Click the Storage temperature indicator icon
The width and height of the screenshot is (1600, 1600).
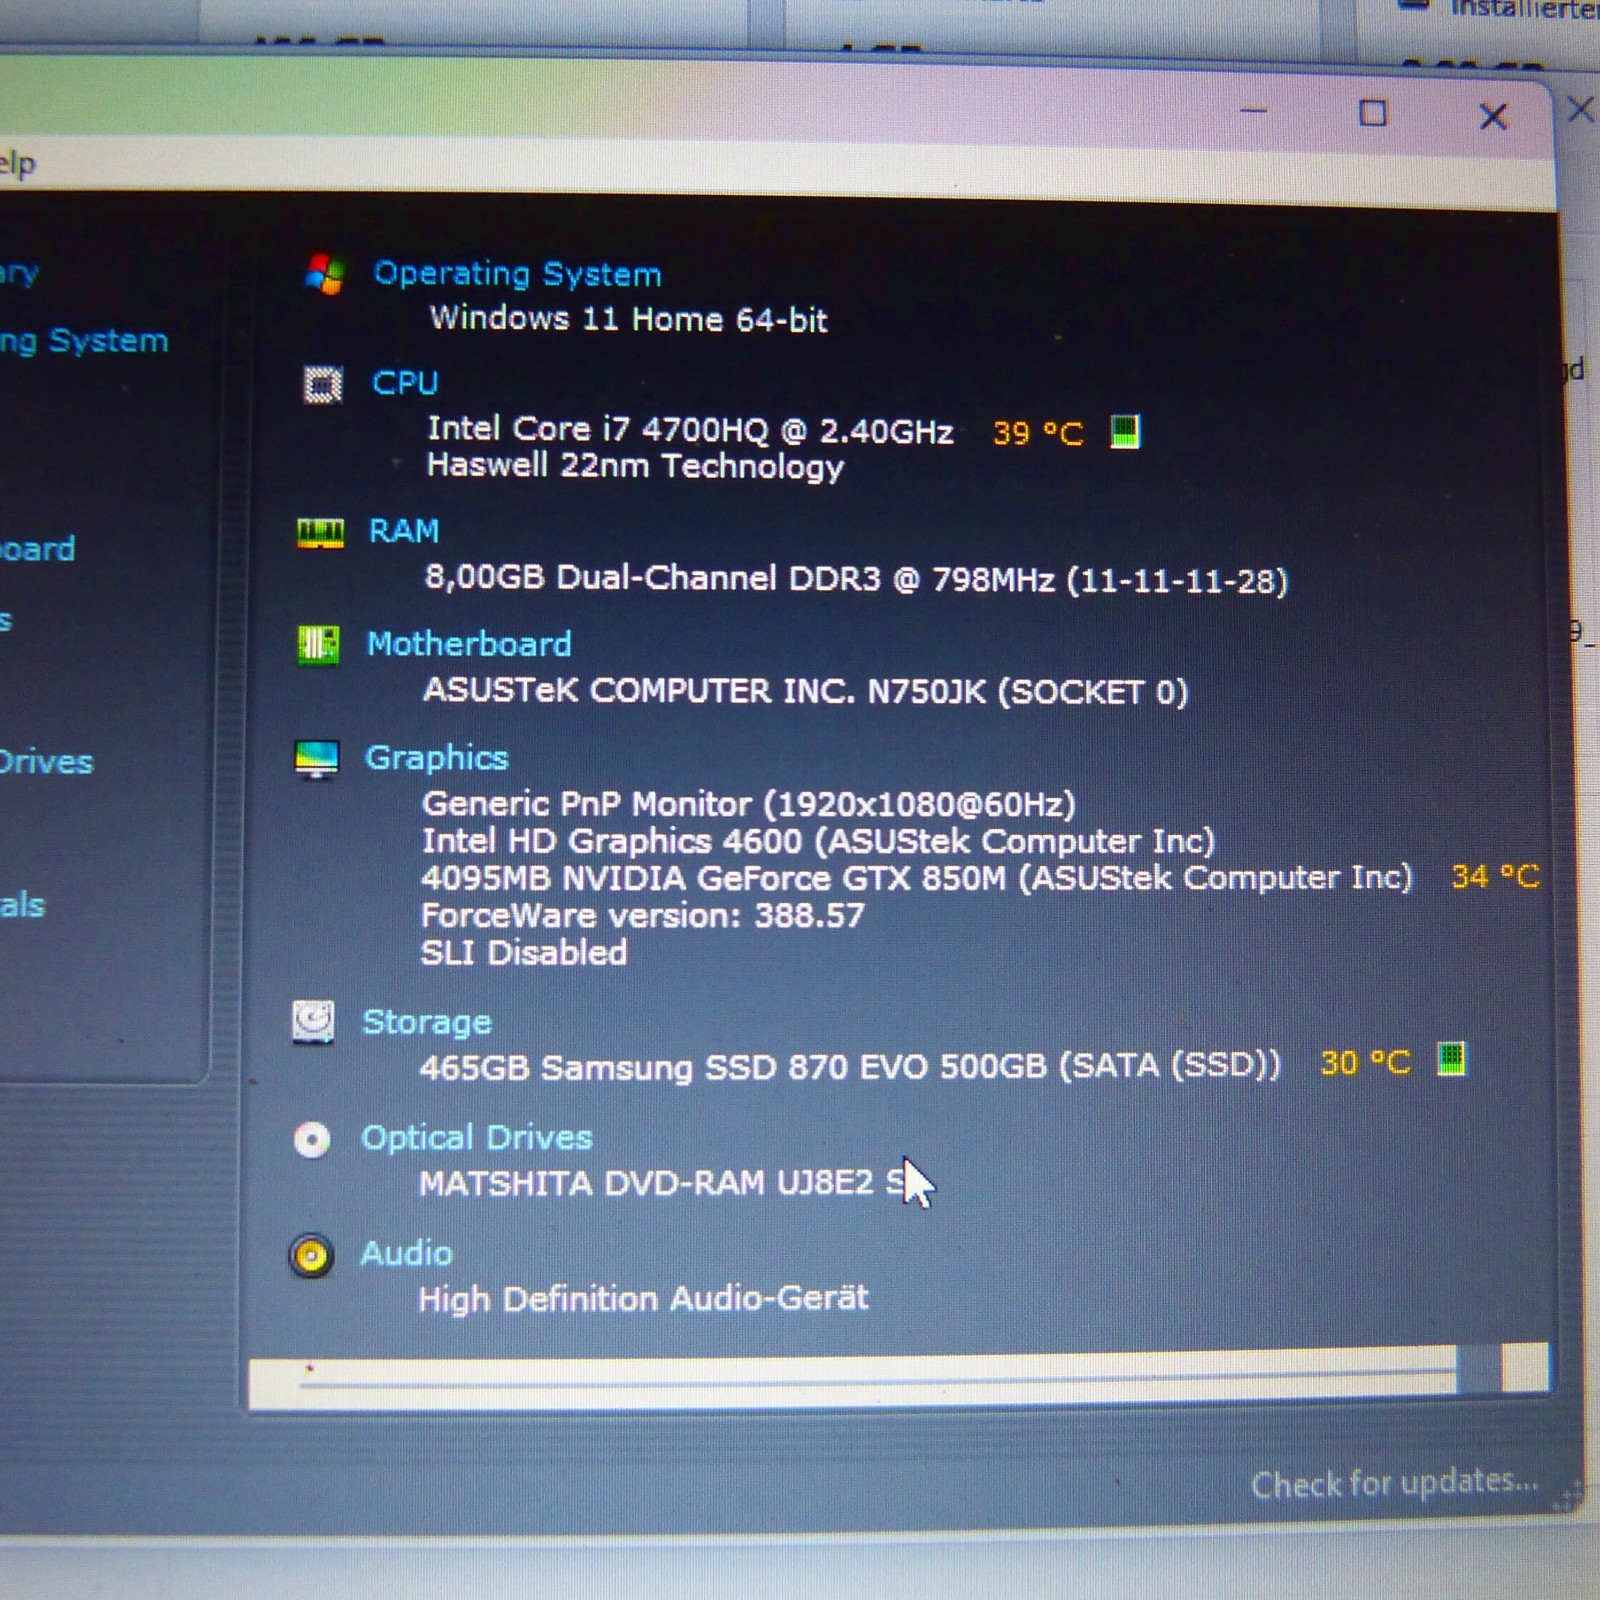[x=1451, y=1059]
